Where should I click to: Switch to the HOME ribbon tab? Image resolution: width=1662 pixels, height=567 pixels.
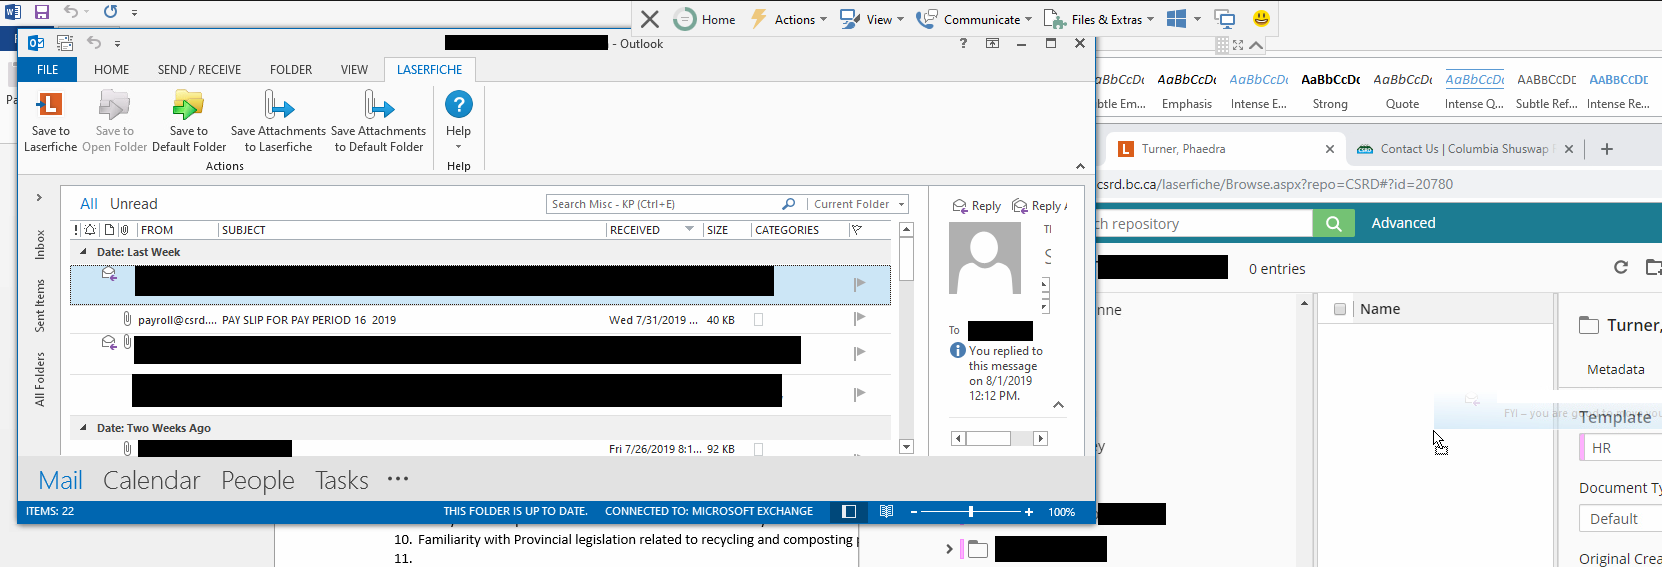coord(111,70)
